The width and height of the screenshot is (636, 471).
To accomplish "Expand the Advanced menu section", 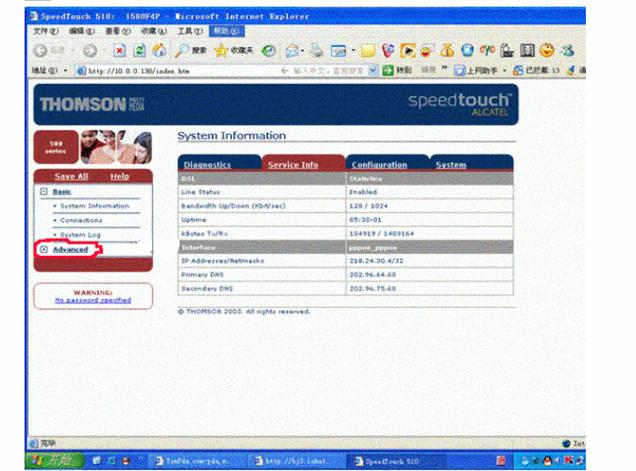I will 43,249.
